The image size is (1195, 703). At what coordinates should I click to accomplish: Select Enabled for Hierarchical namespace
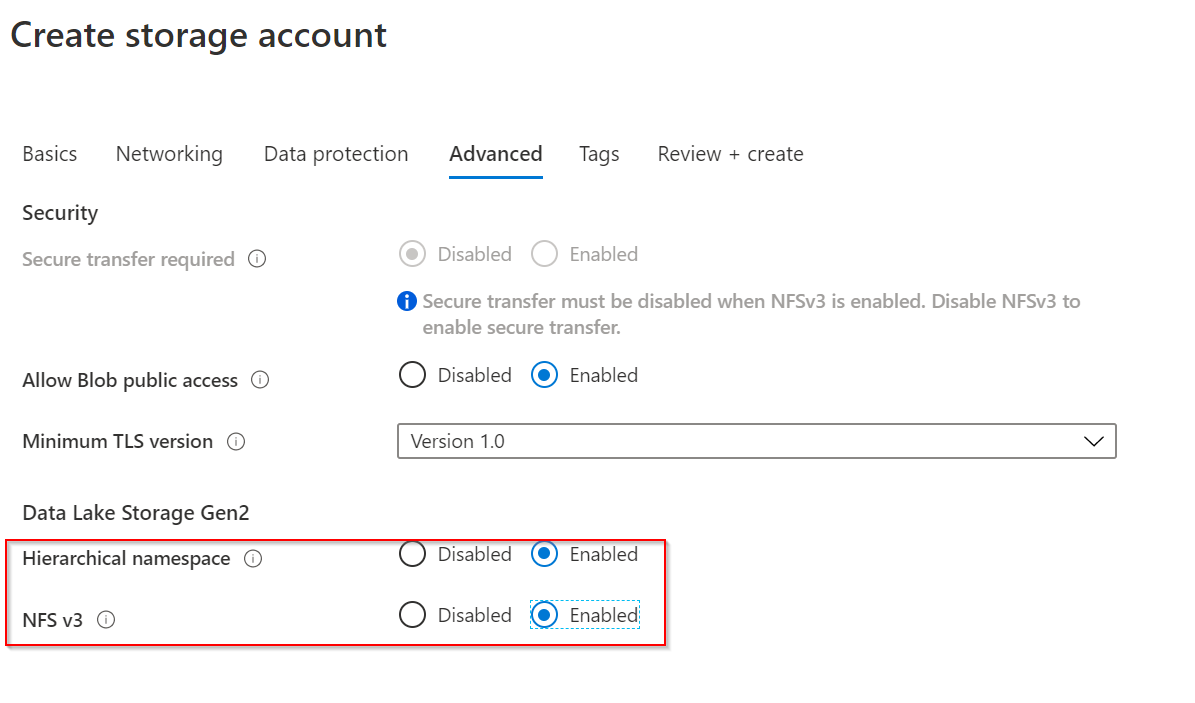pos(544,554)
